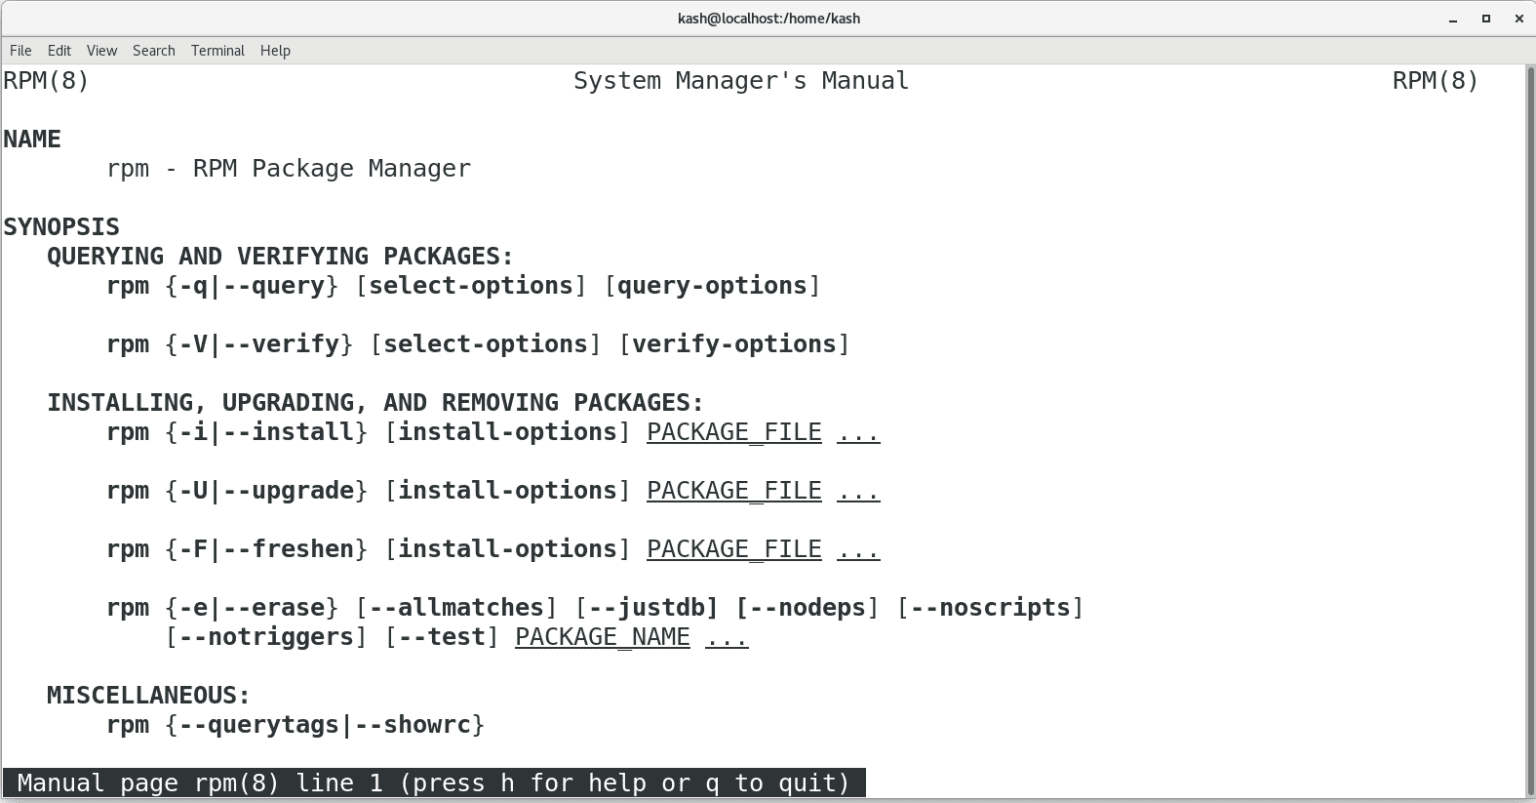1536x803 pixels.
Task: Open the Search menu
Action: tap(153, 50)
